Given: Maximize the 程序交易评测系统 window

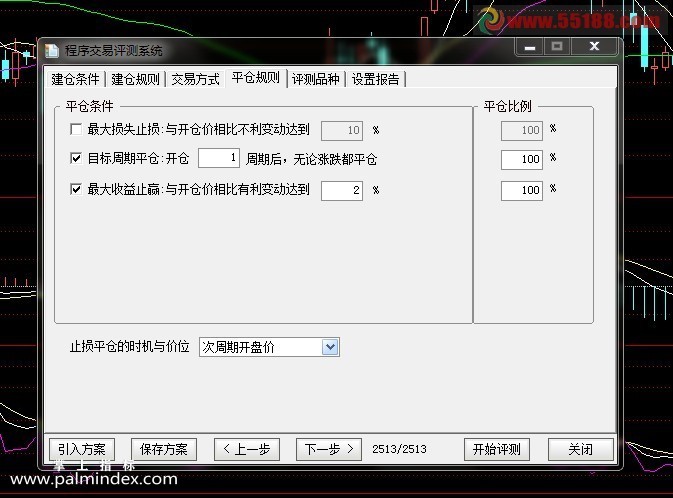Looking at the screenshot, I should pyautogui.click(x=557, y=46).
